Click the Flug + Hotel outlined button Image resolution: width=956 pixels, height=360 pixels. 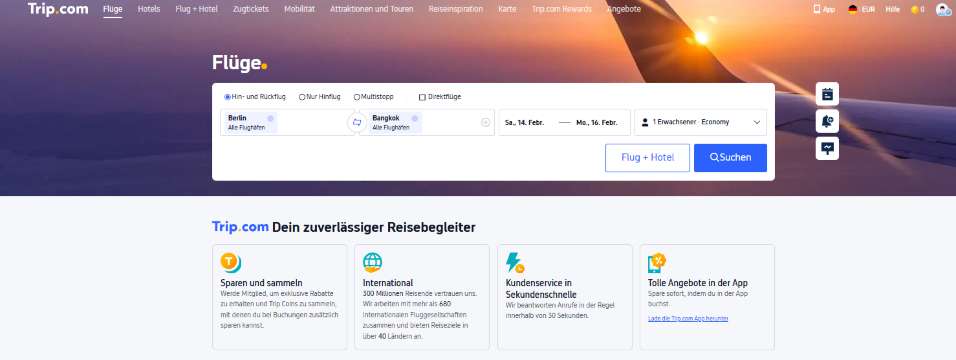[647, 157]
